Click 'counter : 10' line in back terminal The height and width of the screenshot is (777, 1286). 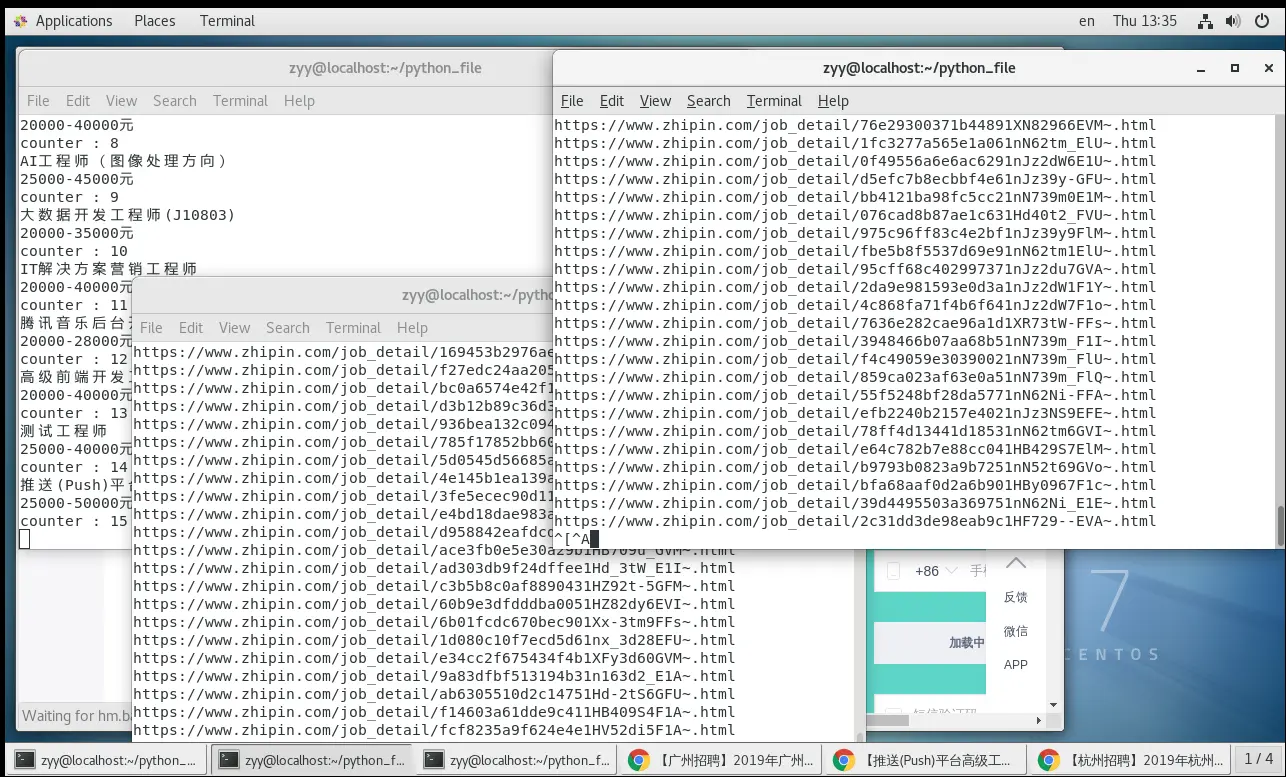click(74, 251)
